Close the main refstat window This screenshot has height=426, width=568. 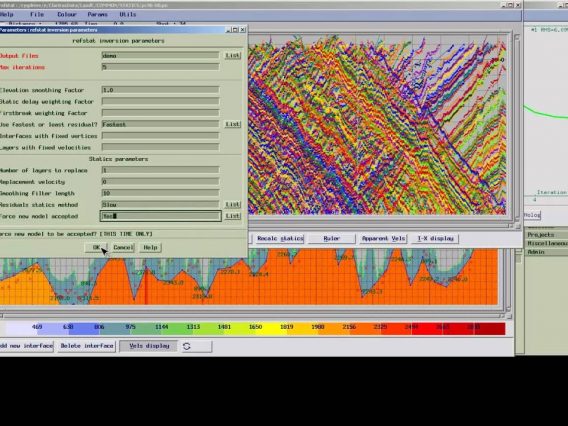518,5
